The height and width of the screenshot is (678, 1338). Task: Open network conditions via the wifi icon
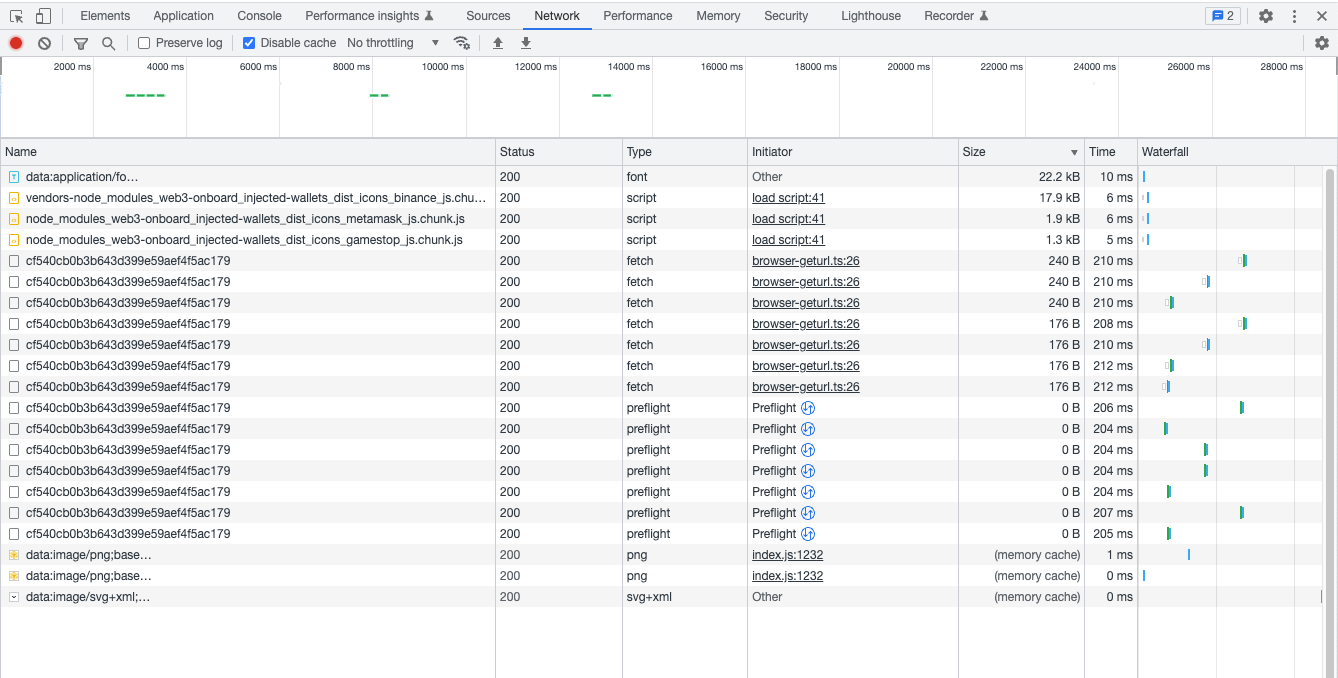[462, 43]
